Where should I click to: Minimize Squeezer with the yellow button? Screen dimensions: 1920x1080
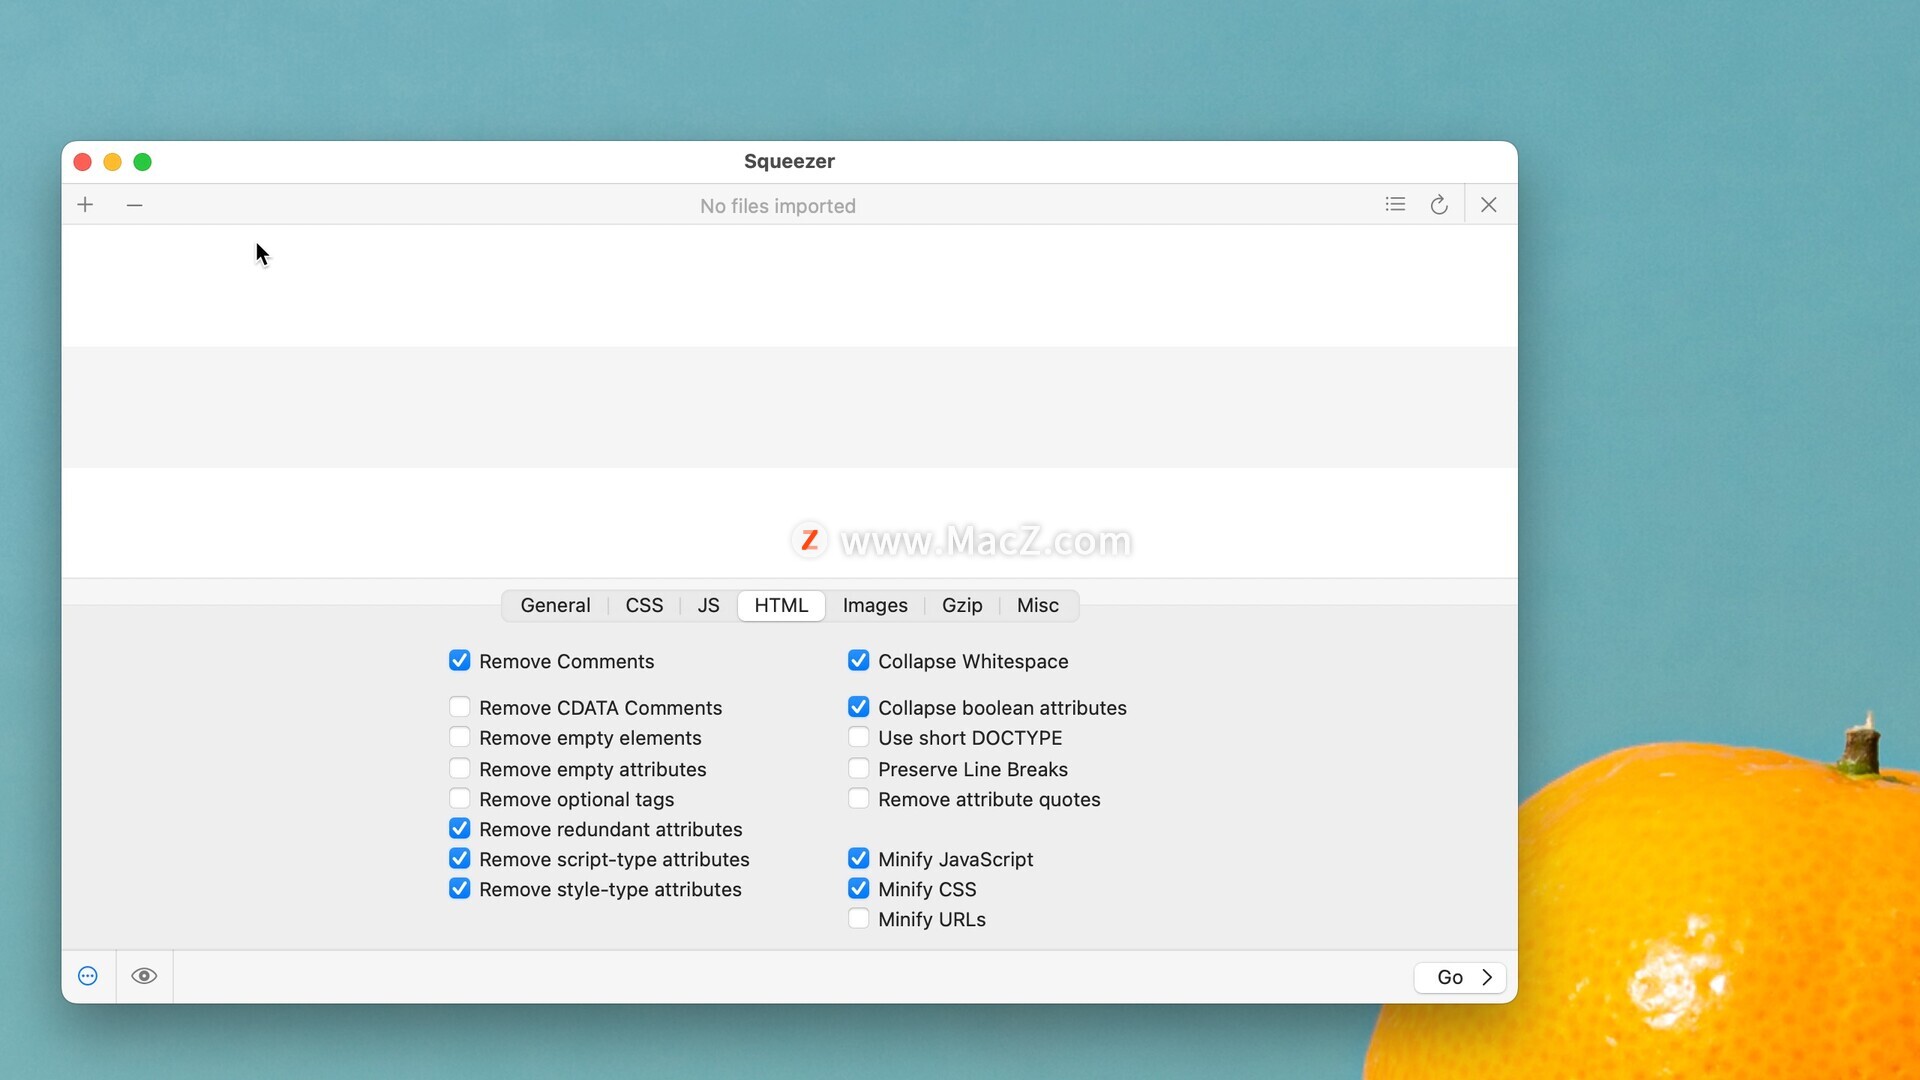click(113, 162)
